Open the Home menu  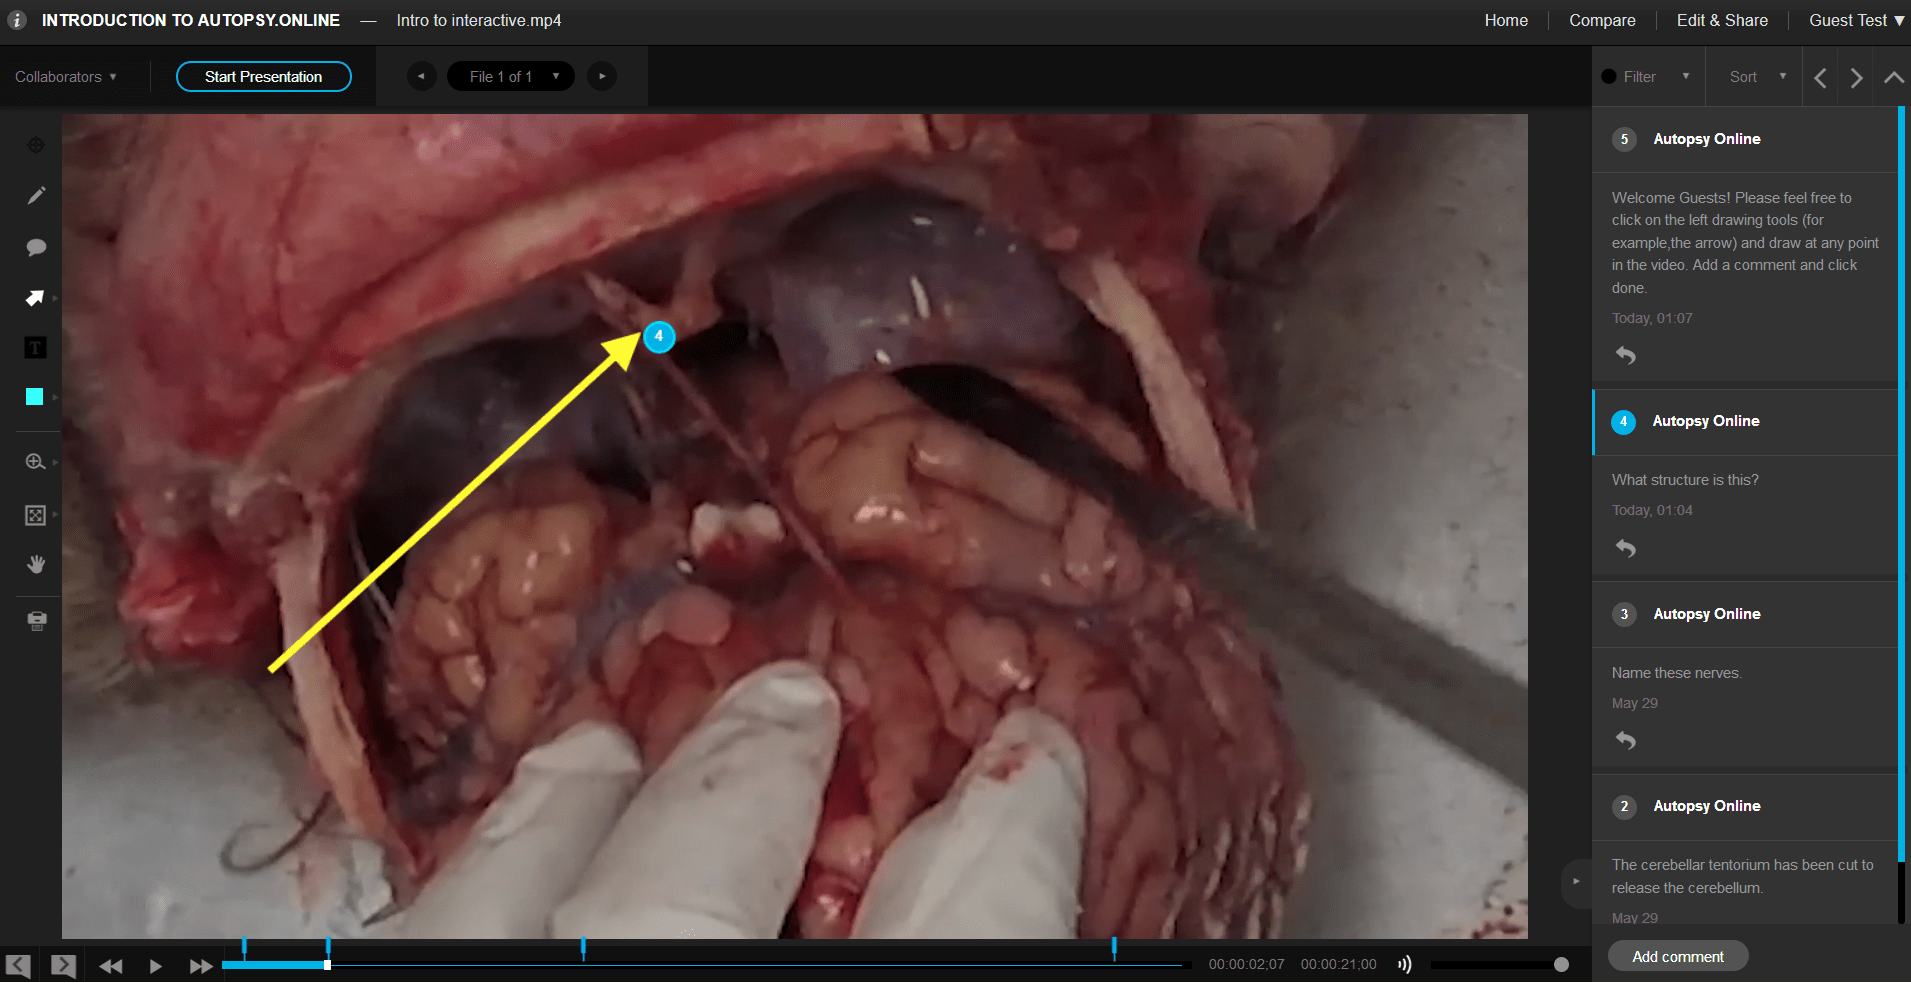(1506, 20)
